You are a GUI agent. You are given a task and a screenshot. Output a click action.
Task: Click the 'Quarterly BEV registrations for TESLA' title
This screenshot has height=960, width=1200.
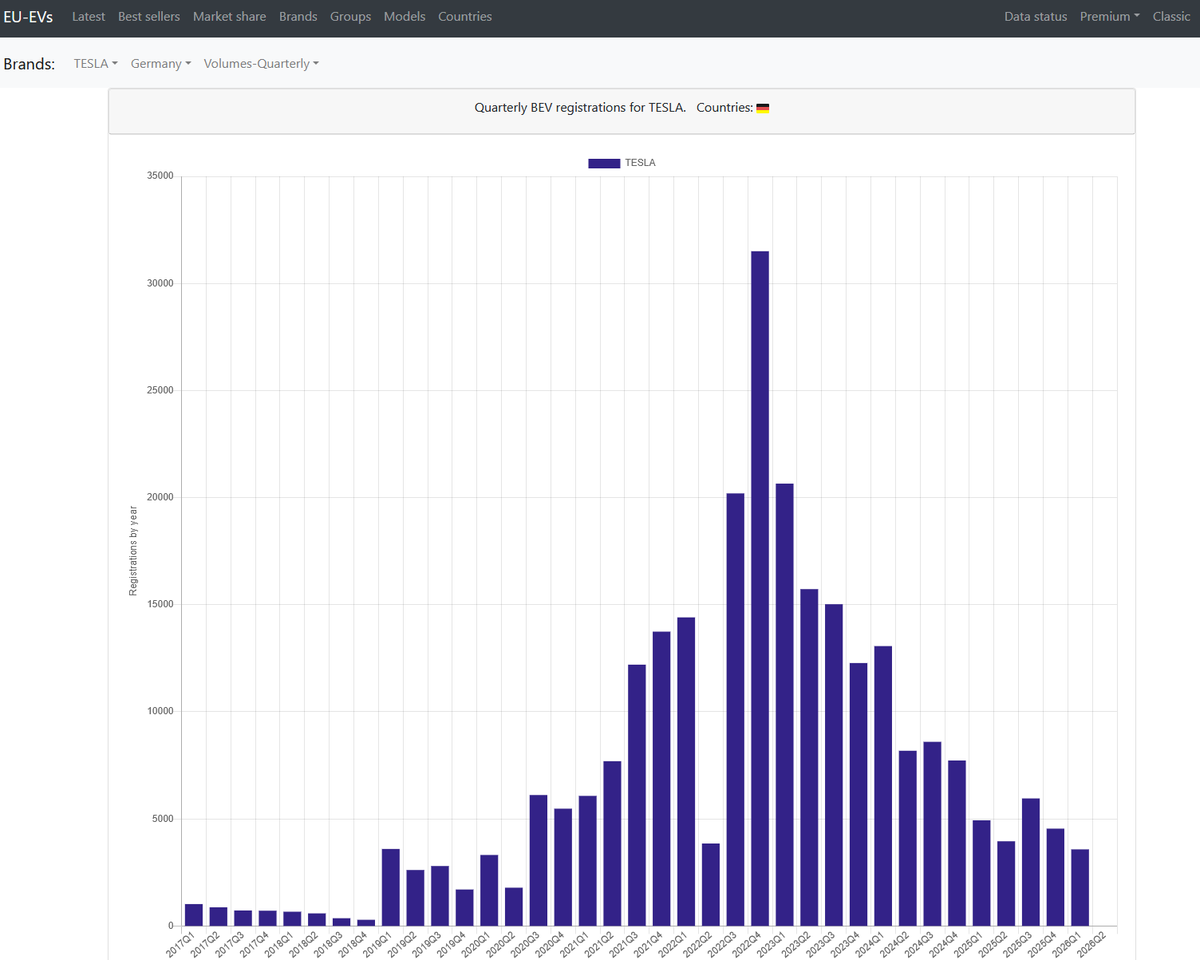coord(580,108)
